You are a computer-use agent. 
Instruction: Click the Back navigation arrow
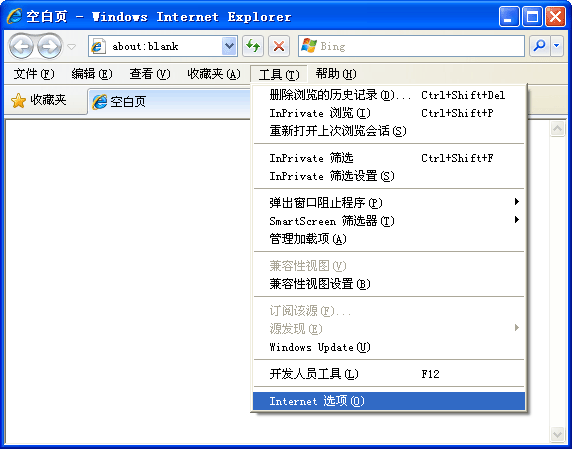coord(21,46)
